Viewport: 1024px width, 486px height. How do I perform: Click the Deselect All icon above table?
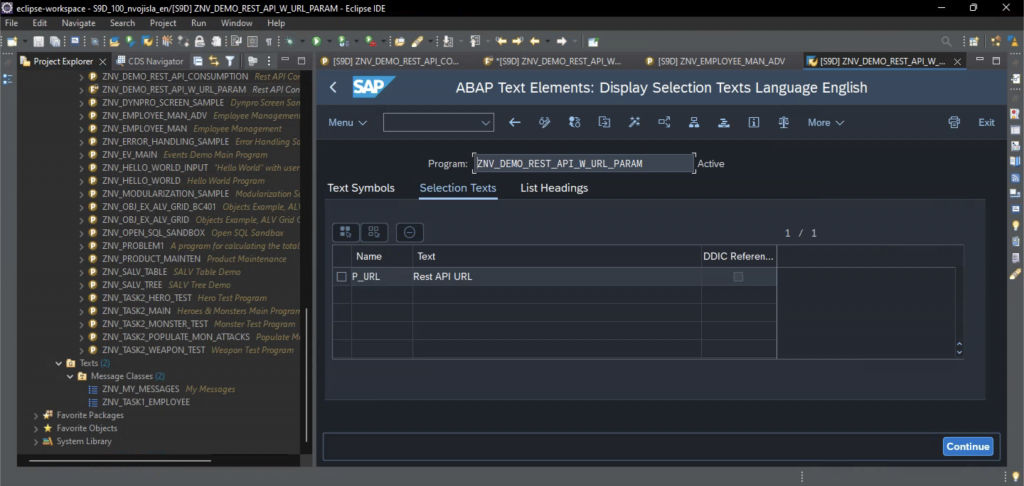click(374, 232)
